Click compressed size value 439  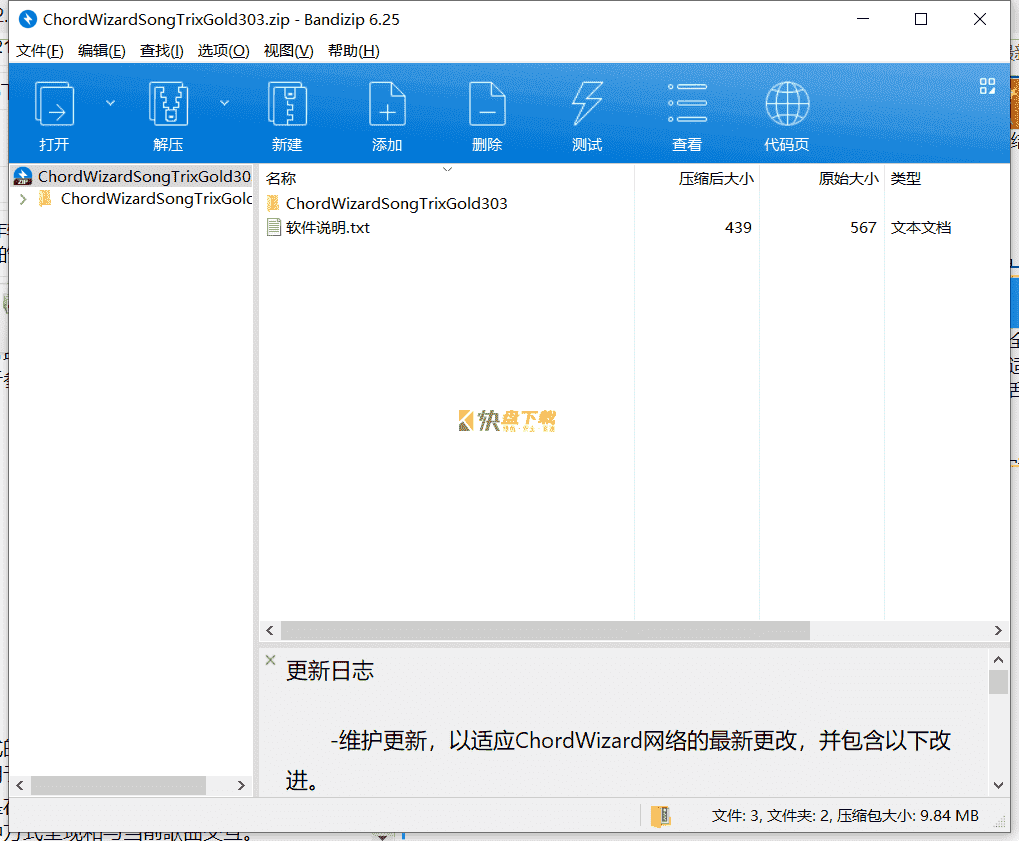click(x=738, y=227)
